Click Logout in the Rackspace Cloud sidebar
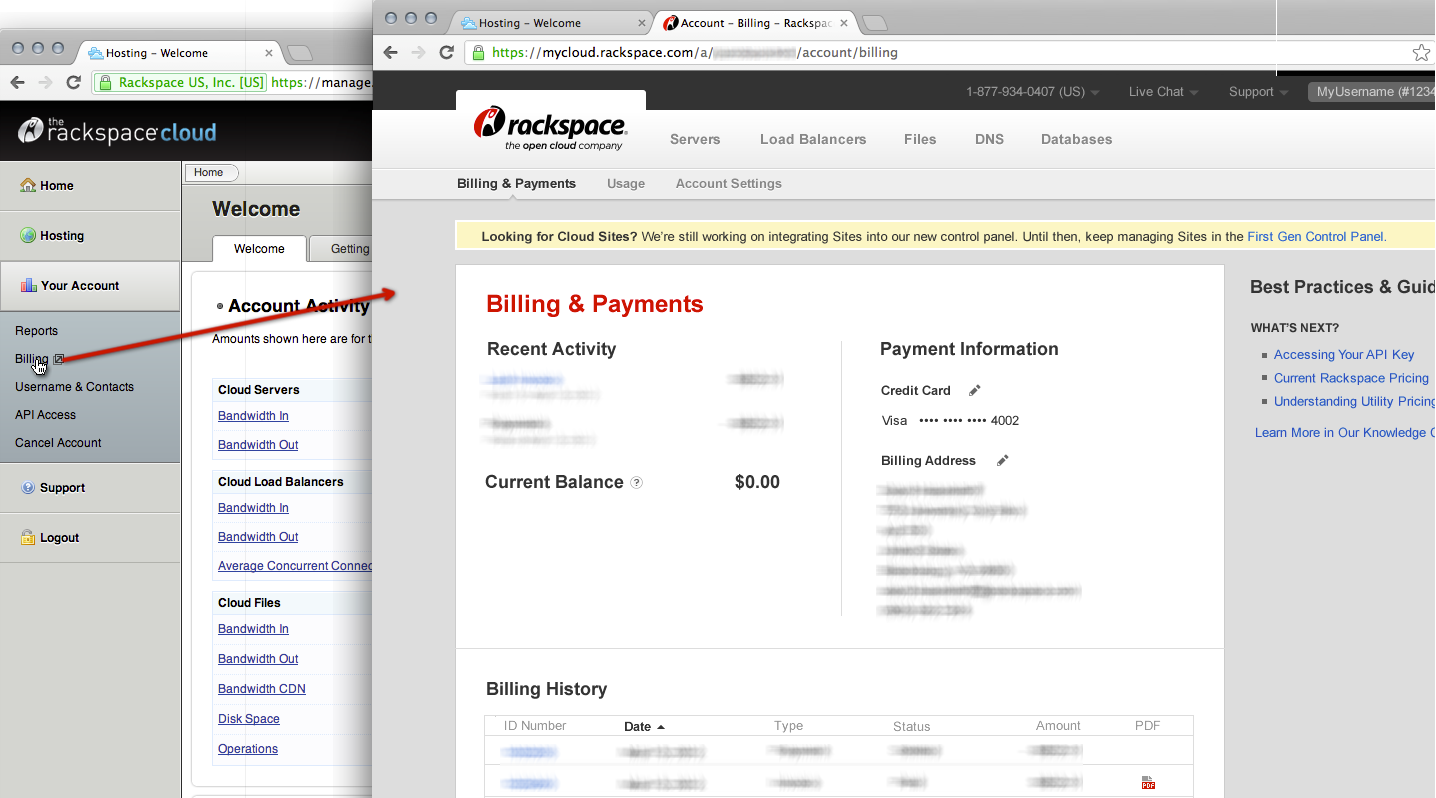 (x=90, y=538)
